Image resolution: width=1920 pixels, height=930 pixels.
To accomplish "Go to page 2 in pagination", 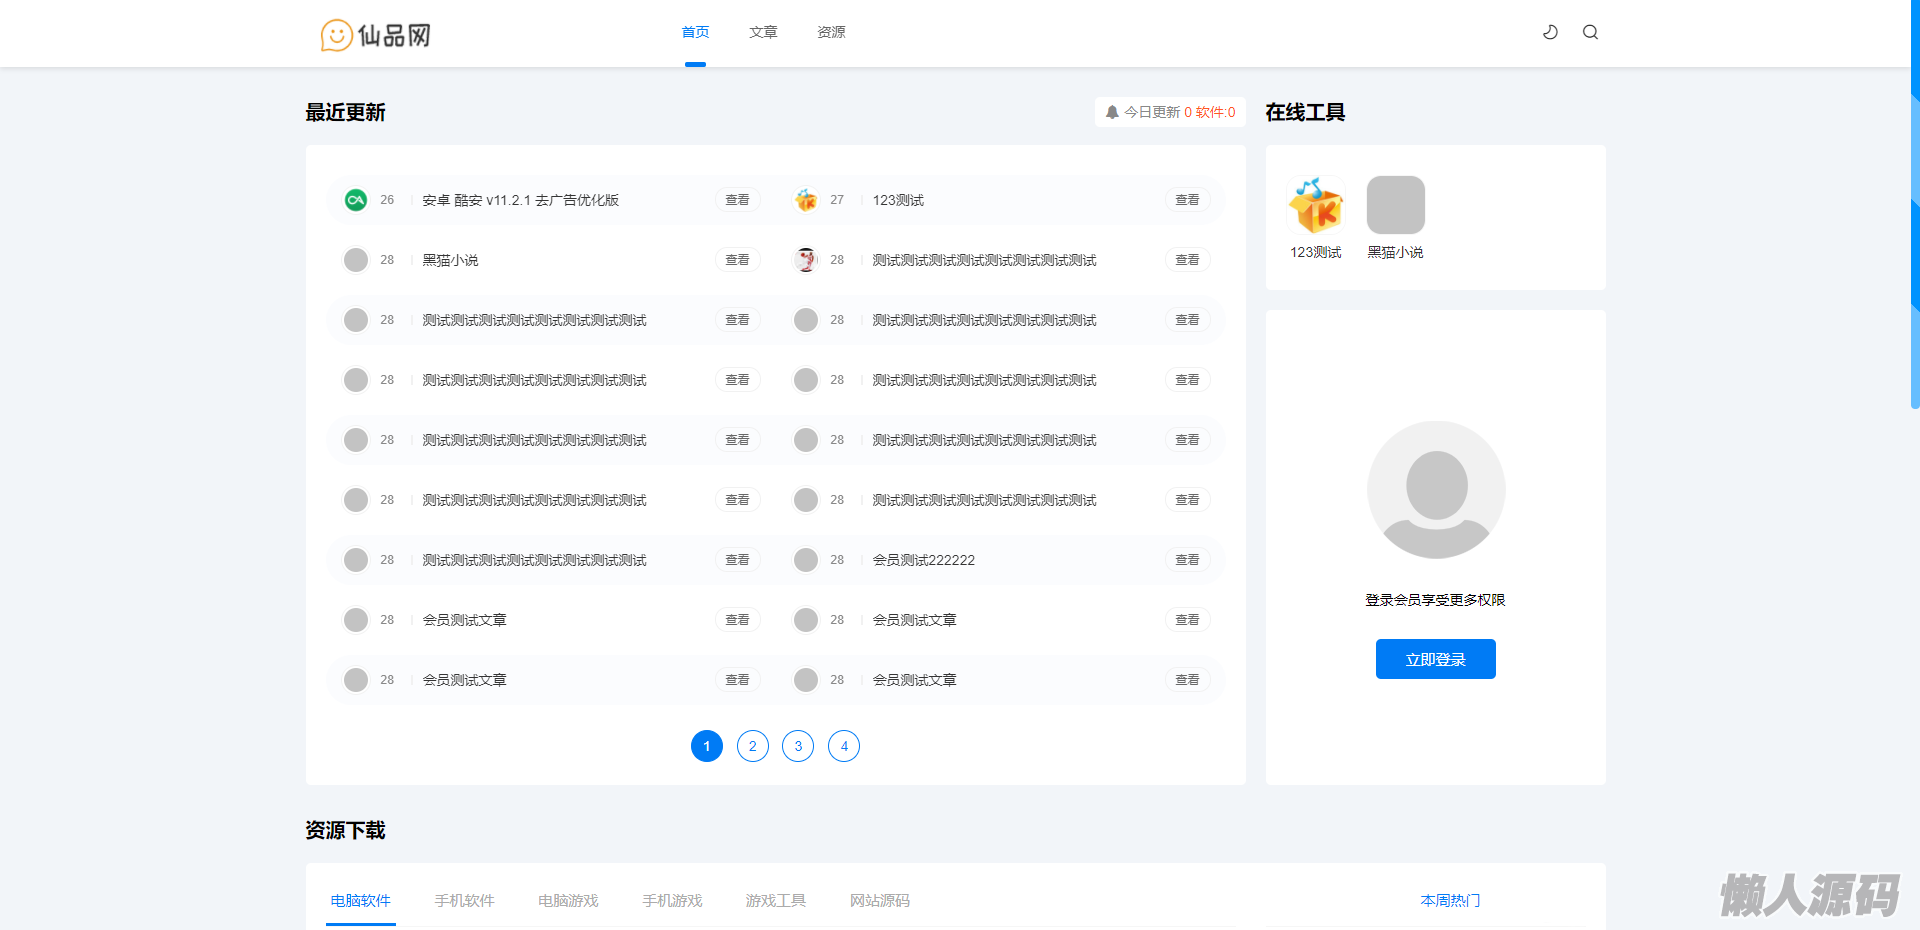I will point(753,746).
